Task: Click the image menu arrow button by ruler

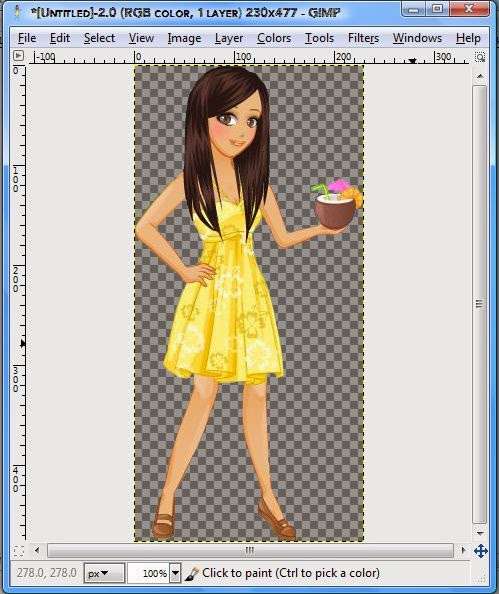Action: click(18, 56)
